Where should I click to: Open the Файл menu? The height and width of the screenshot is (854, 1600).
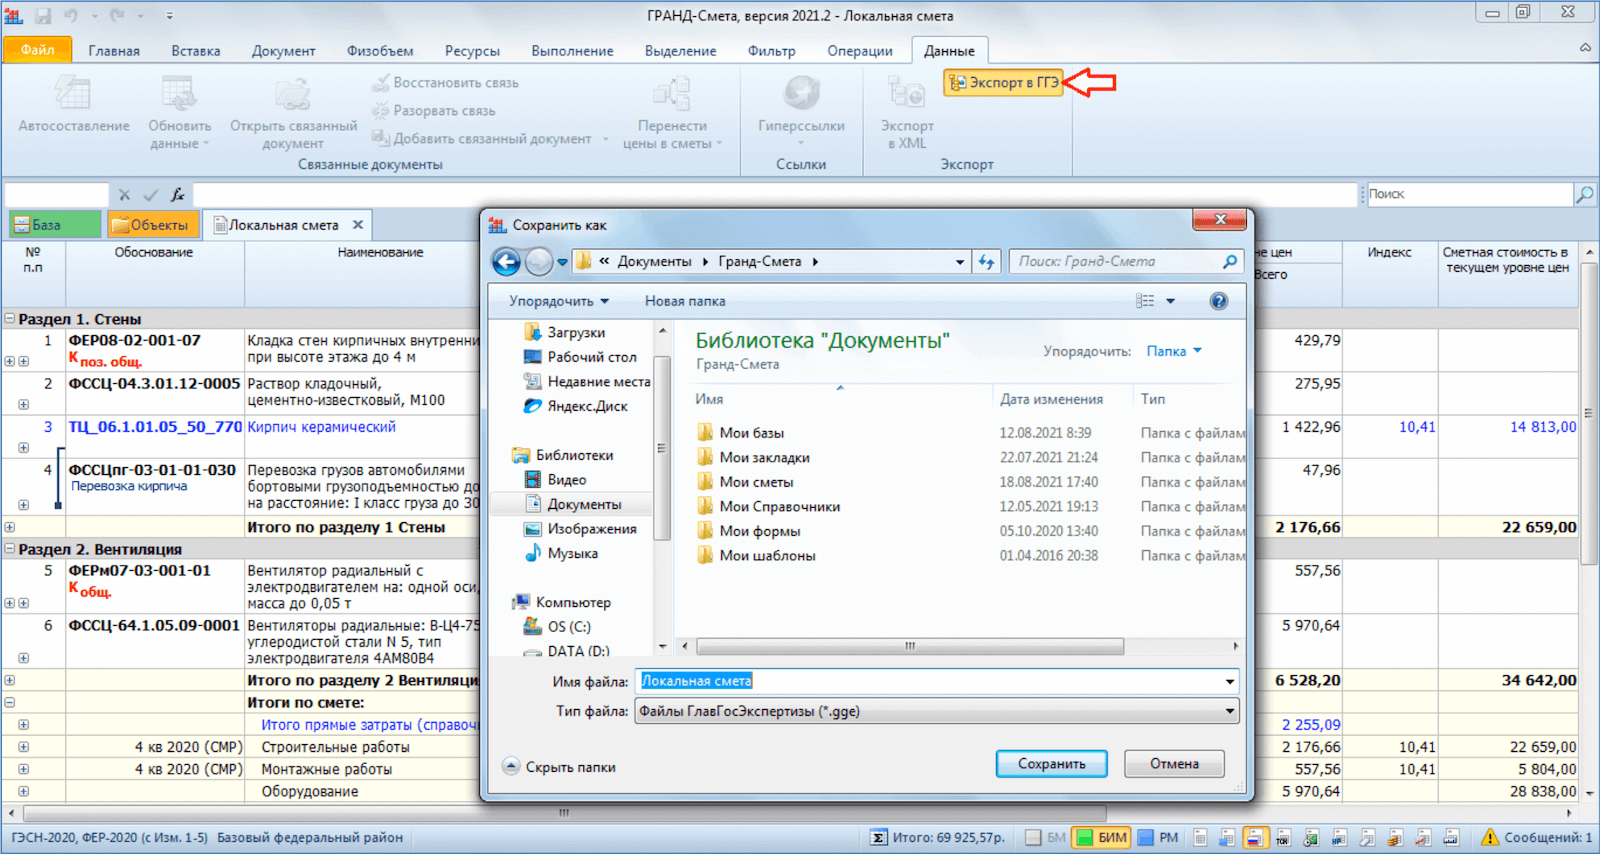click(37, 50)
